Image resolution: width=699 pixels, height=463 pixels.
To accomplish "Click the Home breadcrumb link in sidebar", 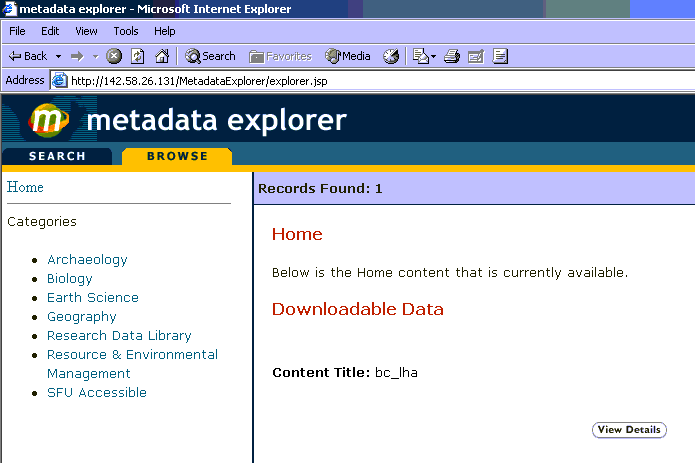I will click(25, 187).
